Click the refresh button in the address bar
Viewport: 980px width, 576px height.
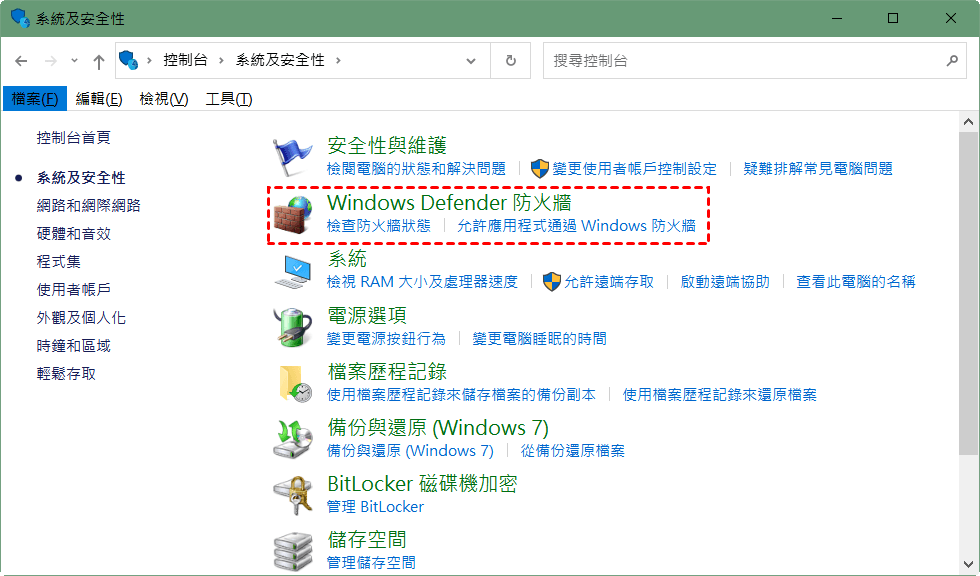511,61
